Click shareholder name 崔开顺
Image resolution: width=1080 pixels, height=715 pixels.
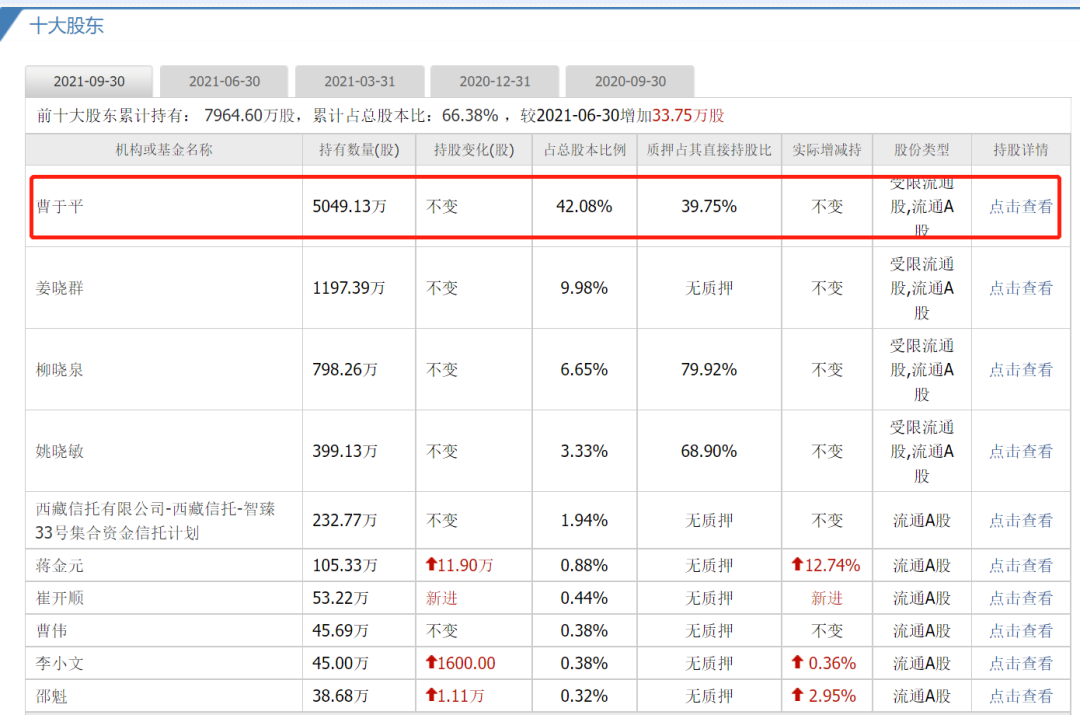(x=60, y=598)
